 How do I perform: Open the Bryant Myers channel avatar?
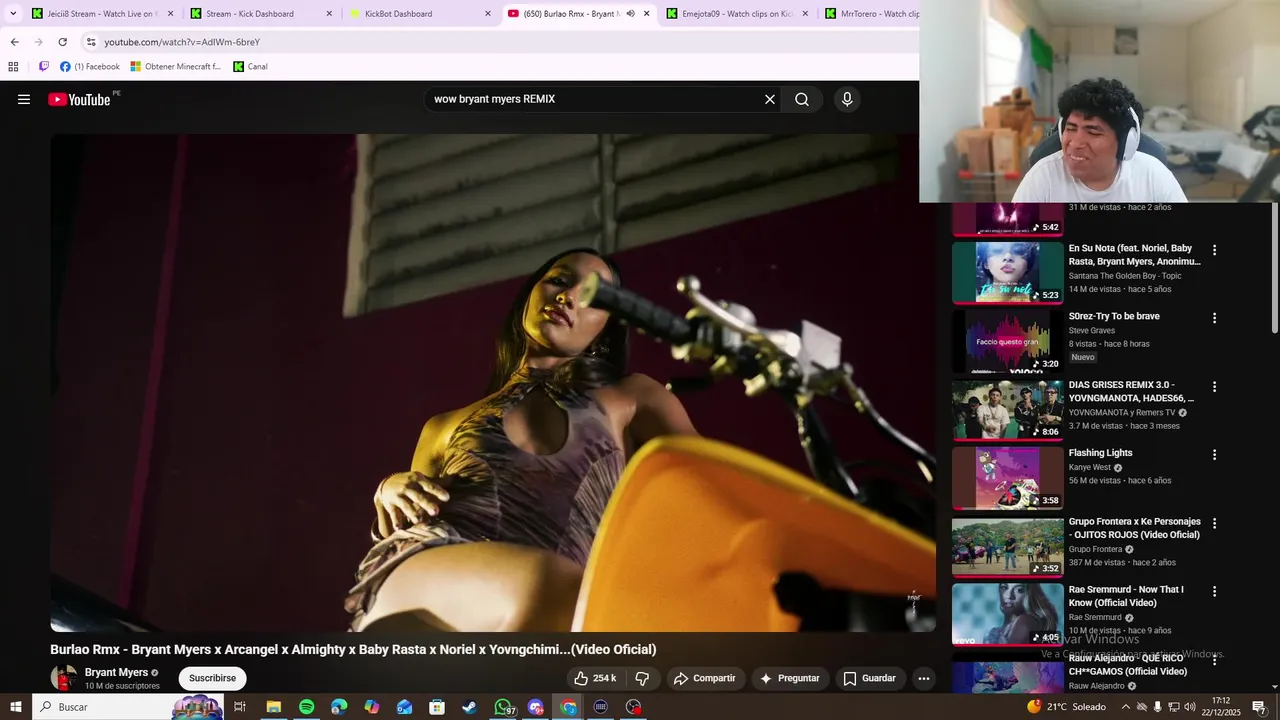click(64, 678)
